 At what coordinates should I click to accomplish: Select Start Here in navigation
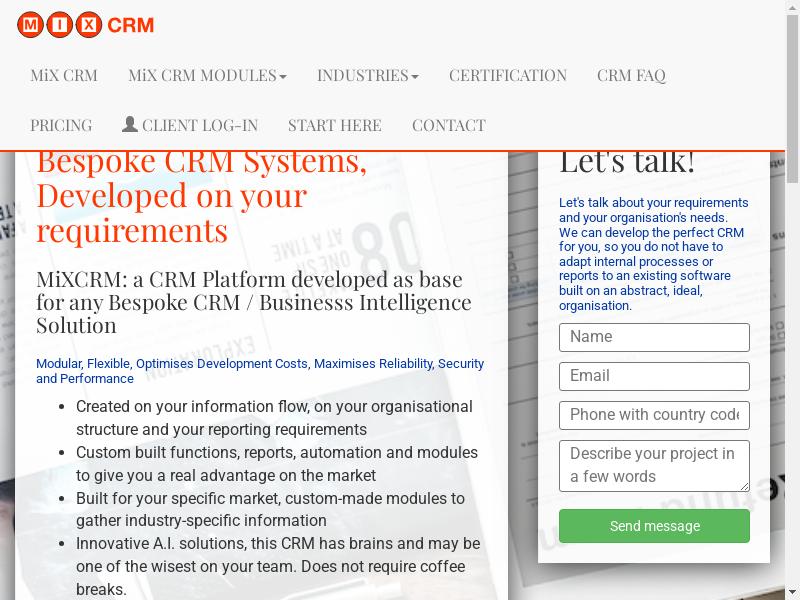(334, 125)
